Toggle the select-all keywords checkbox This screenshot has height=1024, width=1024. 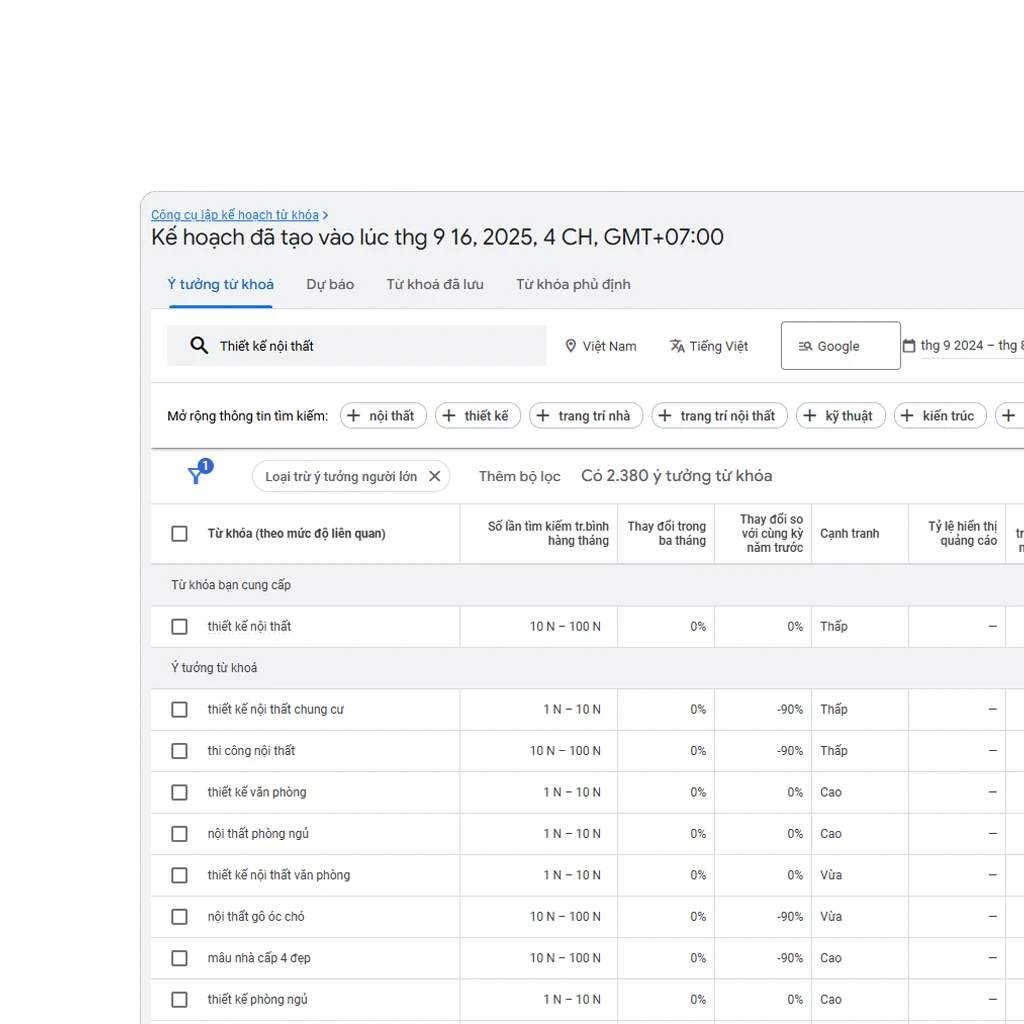click(179, 533)
